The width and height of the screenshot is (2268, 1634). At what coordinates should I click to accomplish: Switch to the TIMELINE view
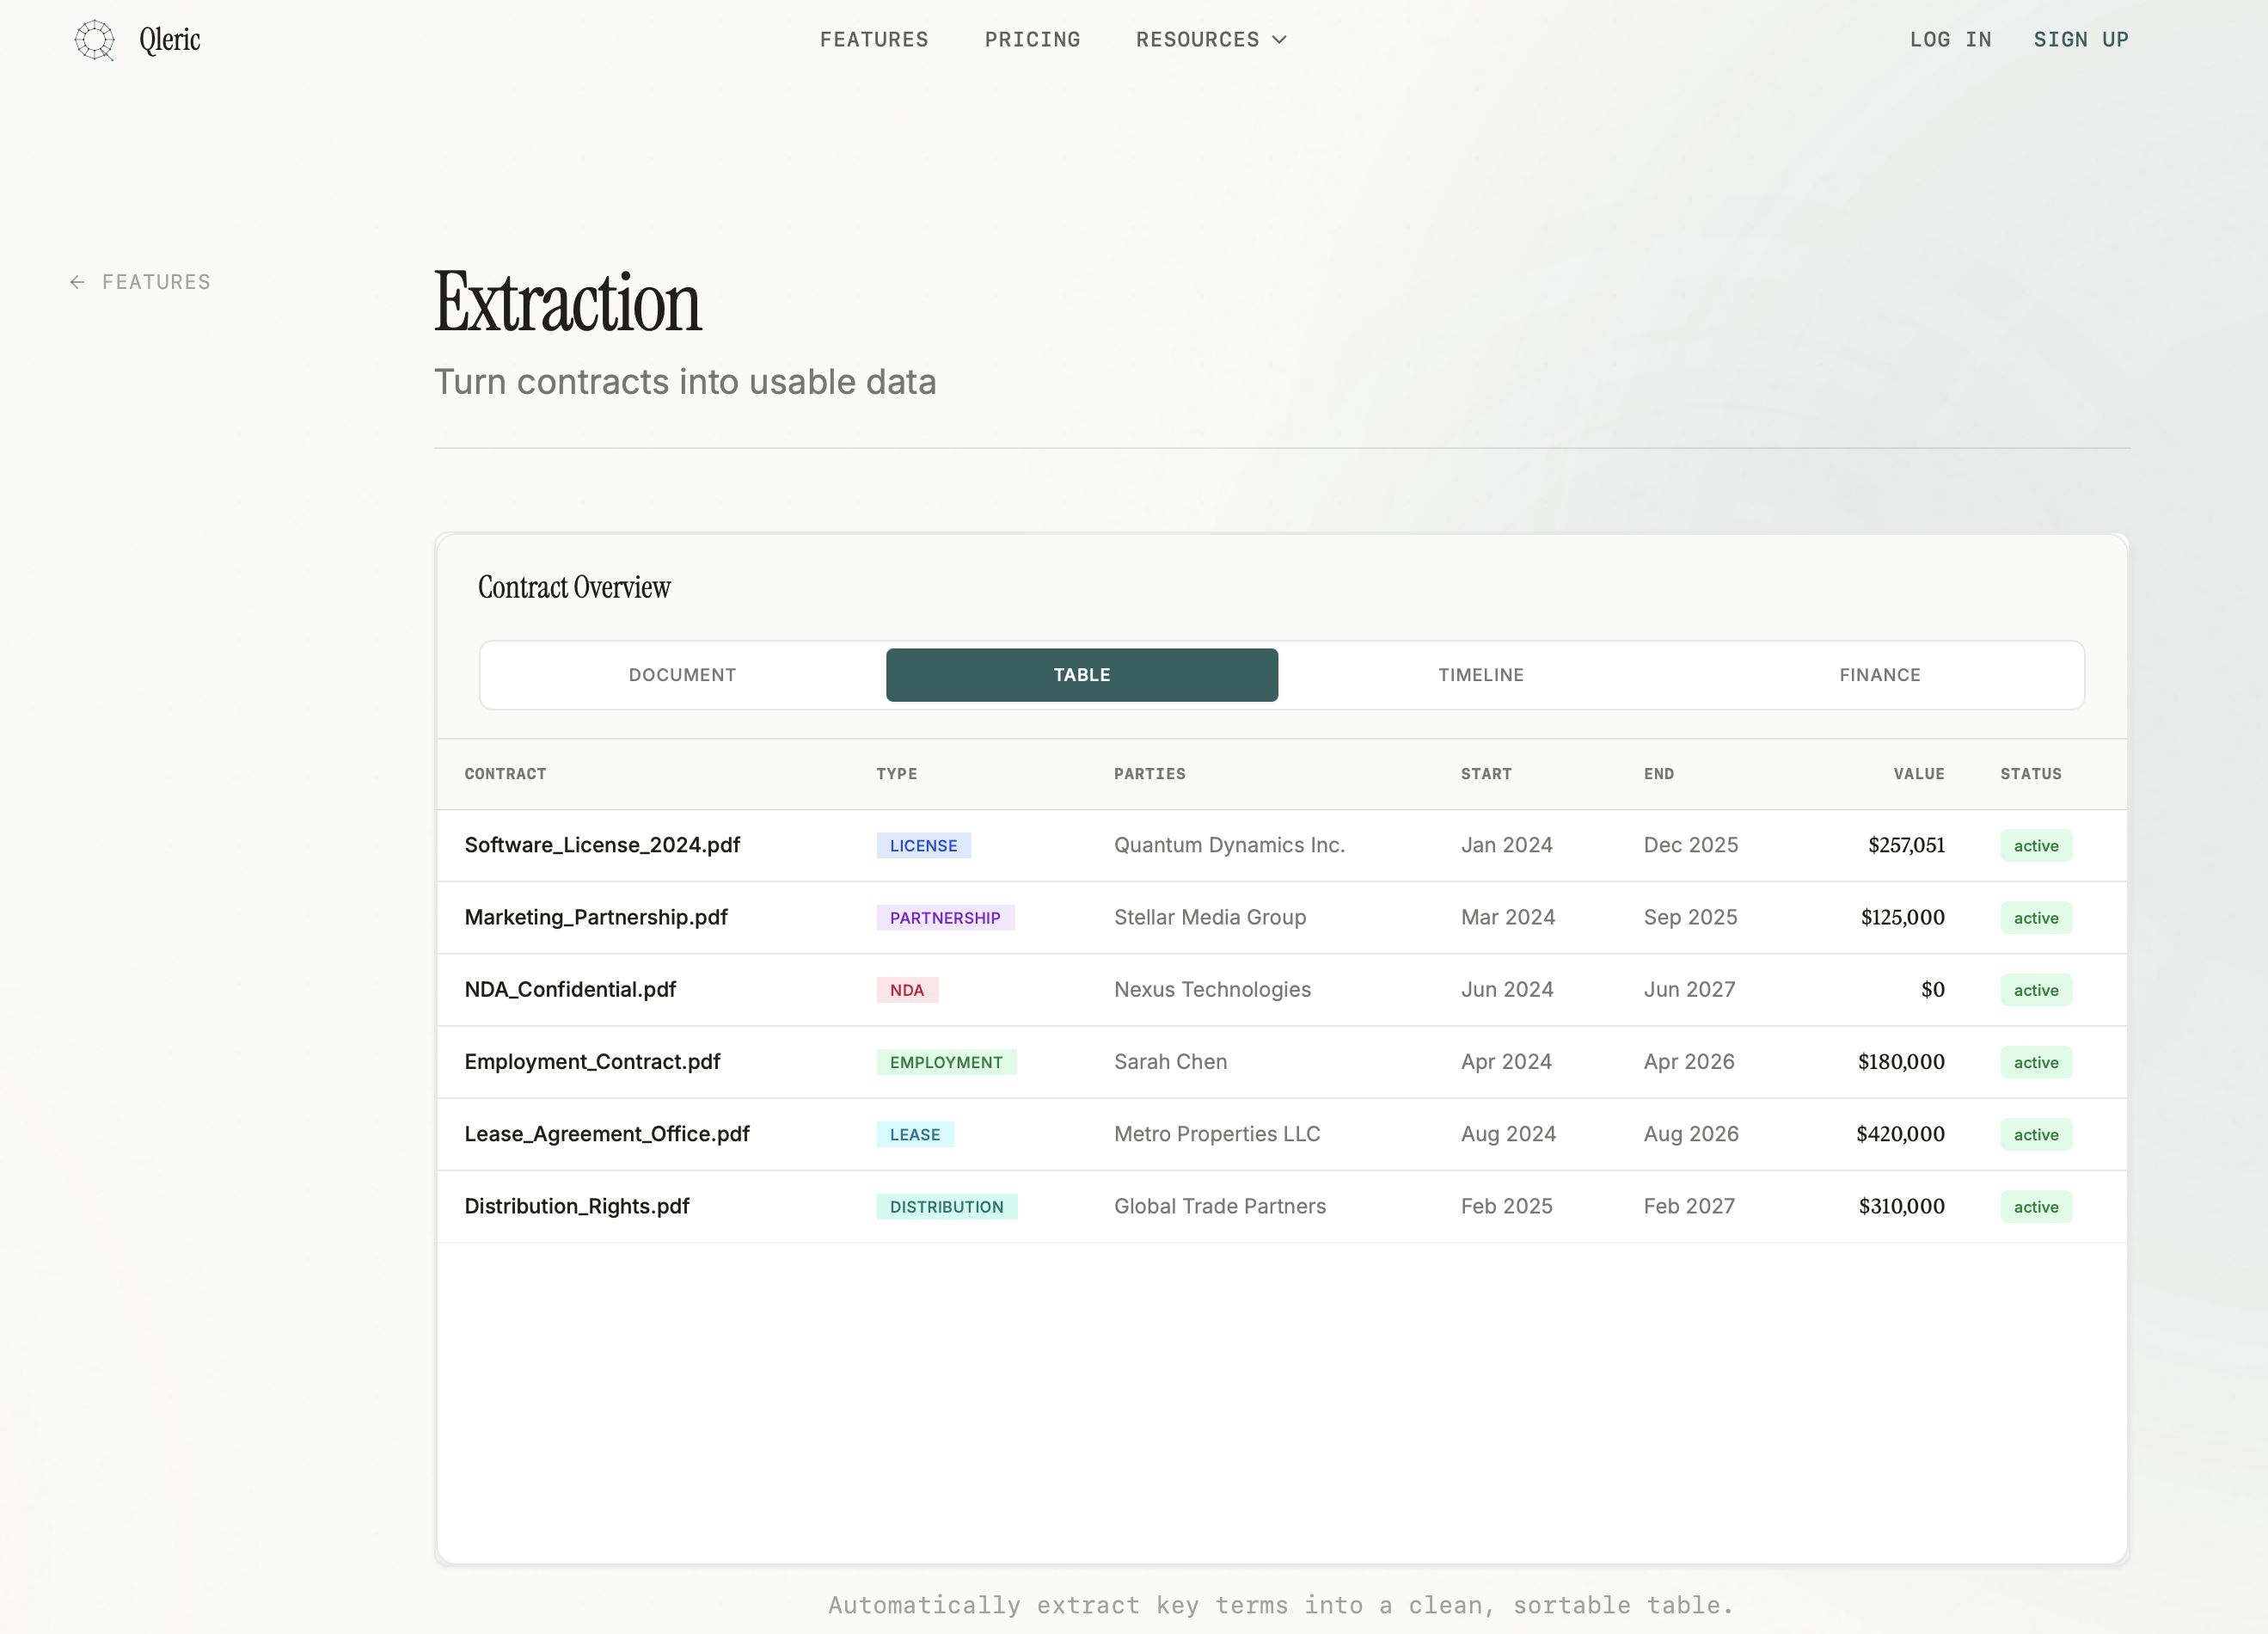pos(1481,675)
